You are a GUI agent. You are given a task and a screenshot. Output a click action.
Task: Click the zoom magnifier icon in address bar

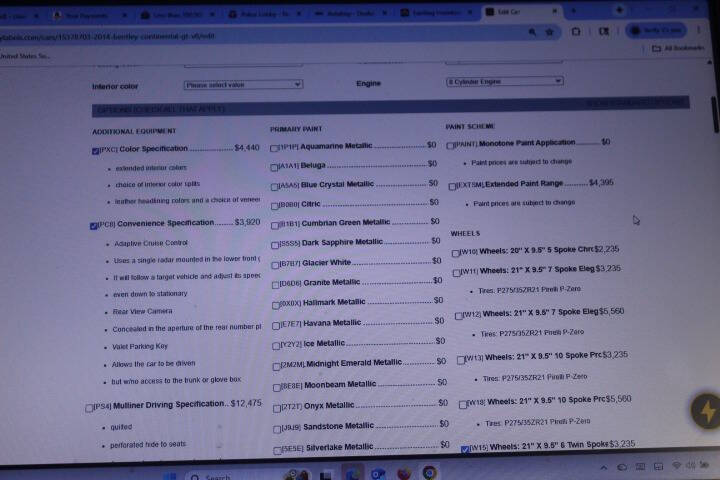[x=530, y=32]
